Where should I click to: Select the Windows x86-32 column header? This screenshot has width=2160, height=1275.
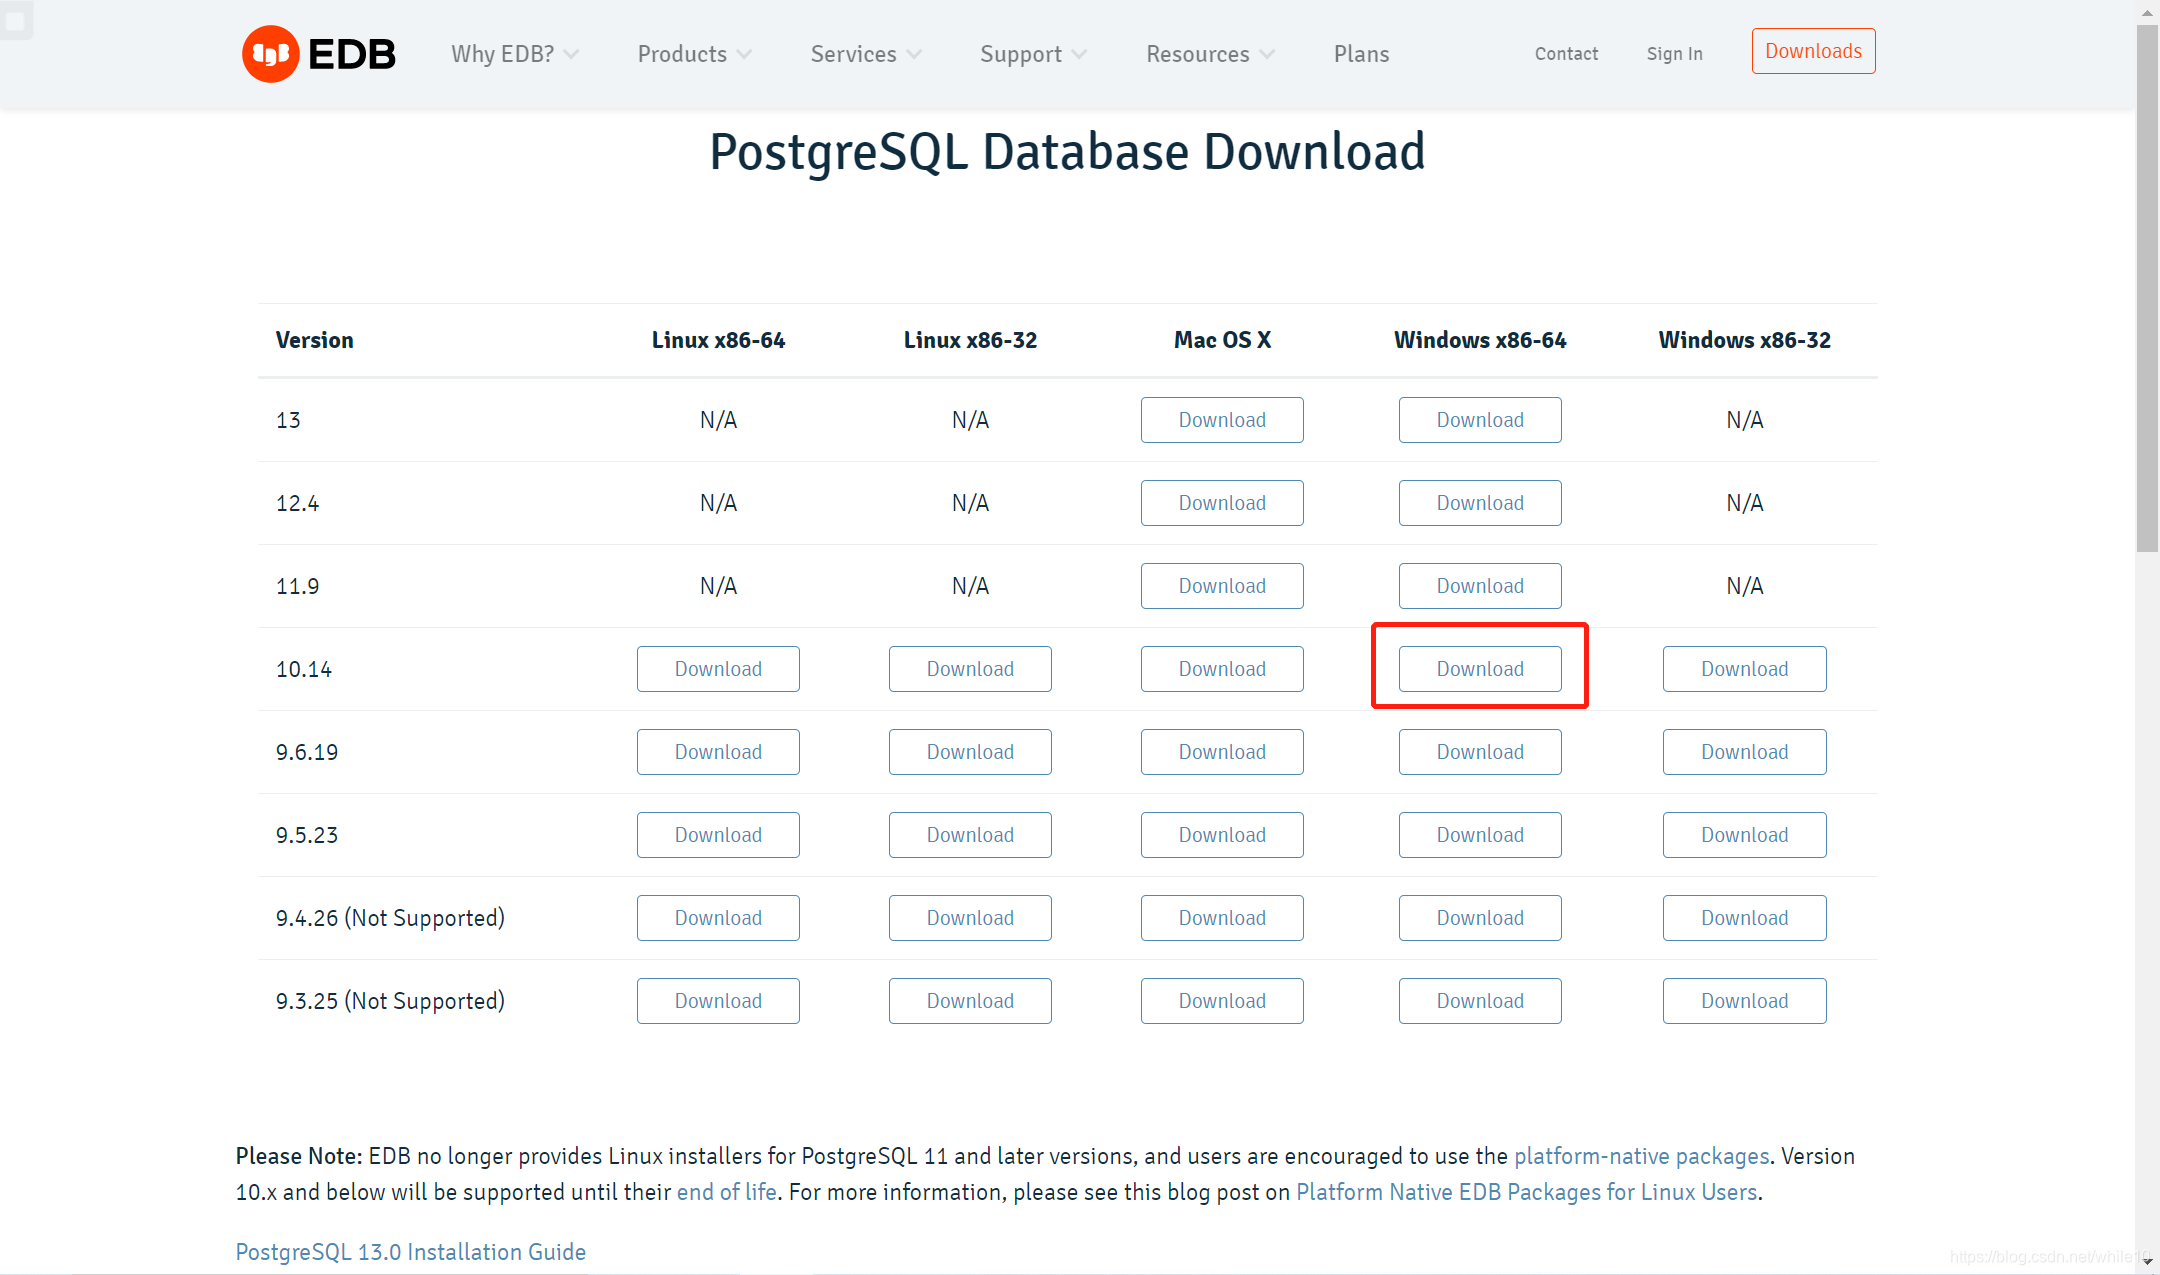click(1745, 340)
